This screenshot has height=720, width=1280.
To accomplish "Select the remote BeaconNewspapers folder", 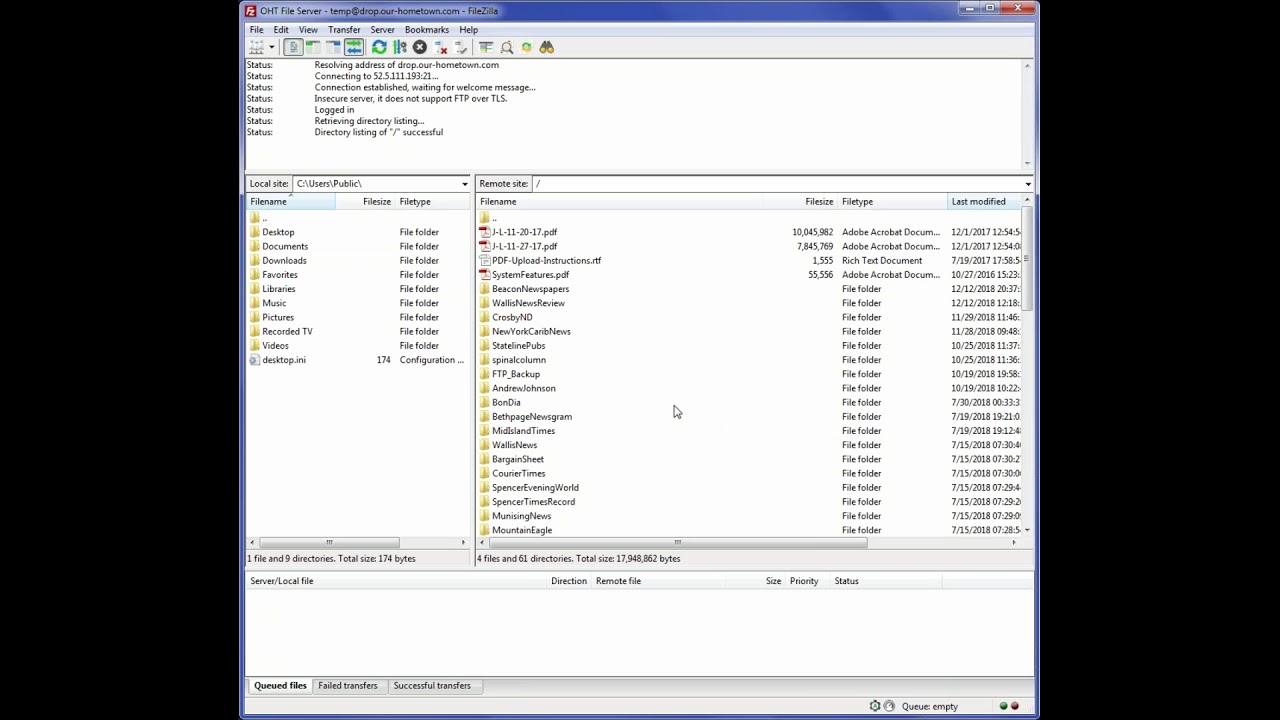I will (530, 289).
